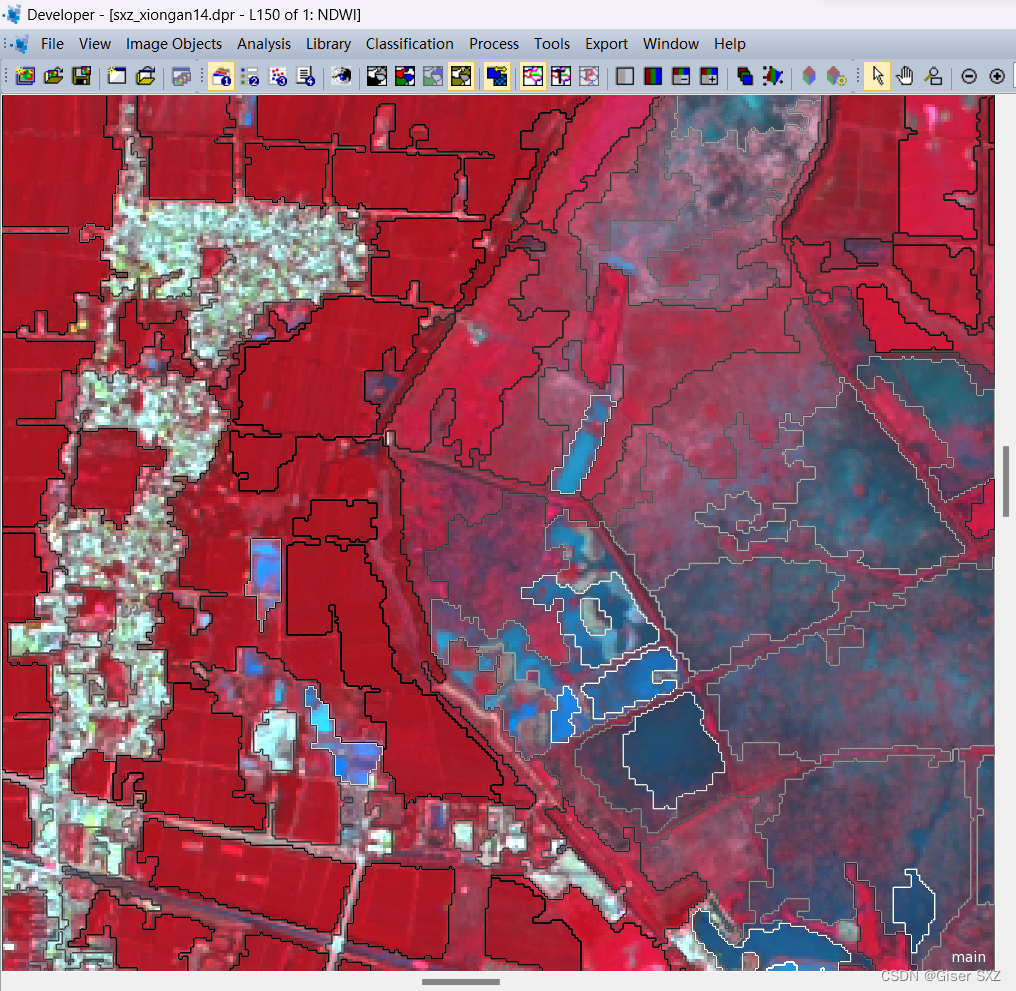The height and width of the screenshot is (991, 1016).
Task: Open the Tools menu
Action: coord(552,44)
